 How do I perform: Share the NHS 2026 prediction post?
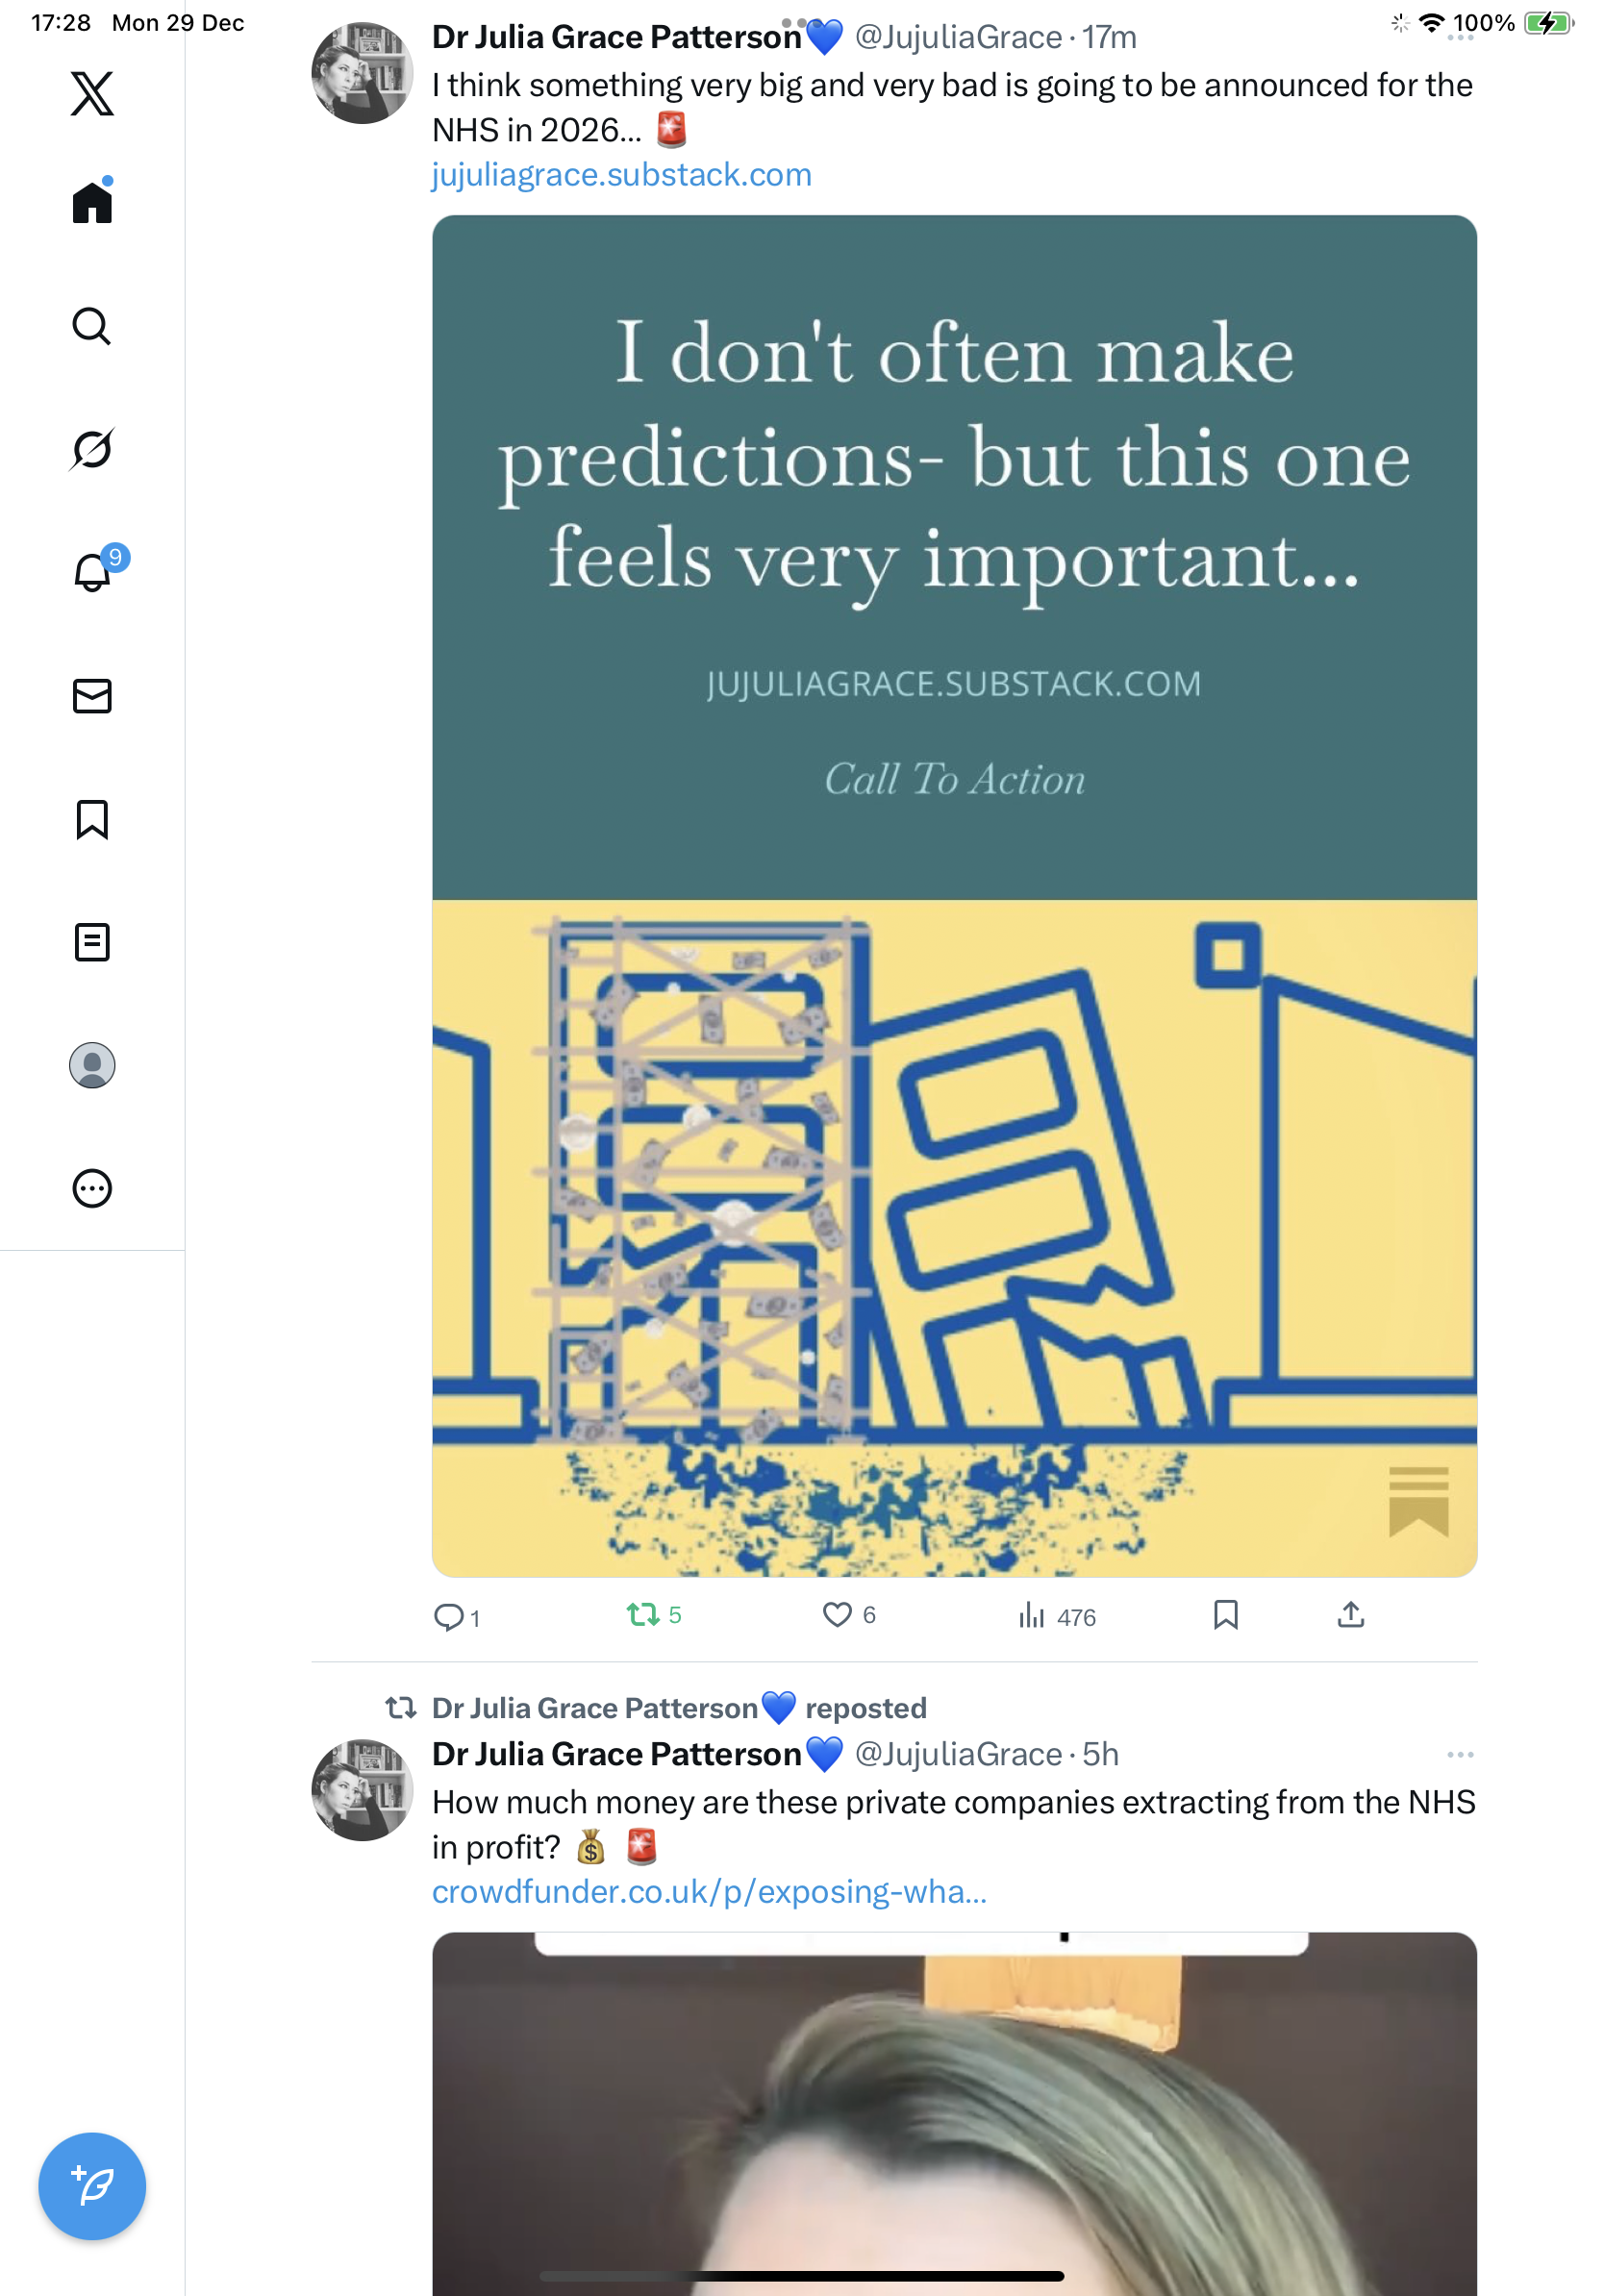[1350, 1614]
